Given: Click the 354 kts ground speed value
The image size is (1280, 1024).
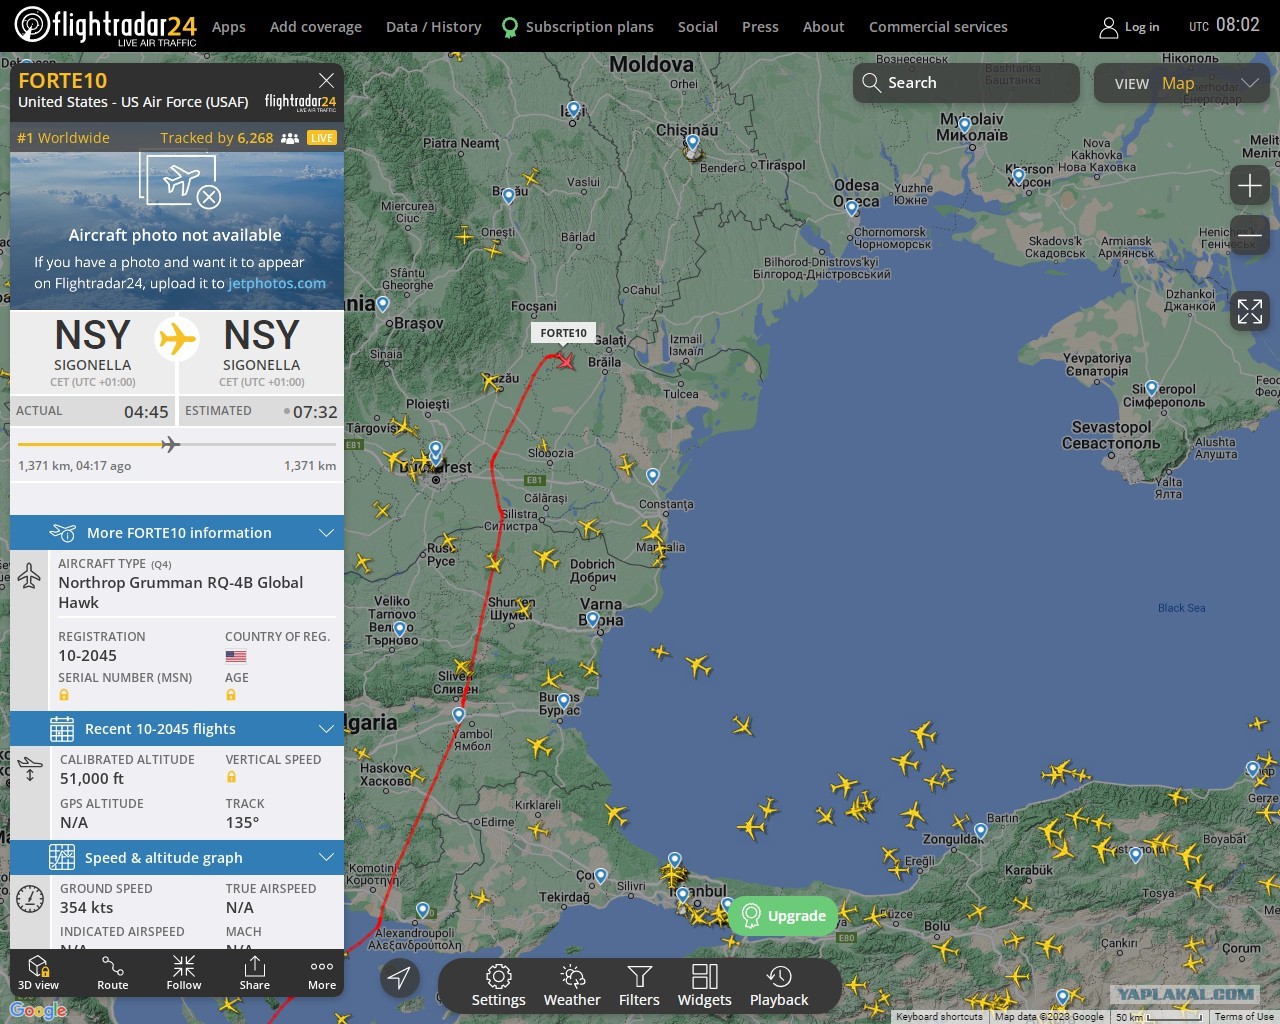Looking at the screenshot, I should 87,908.
